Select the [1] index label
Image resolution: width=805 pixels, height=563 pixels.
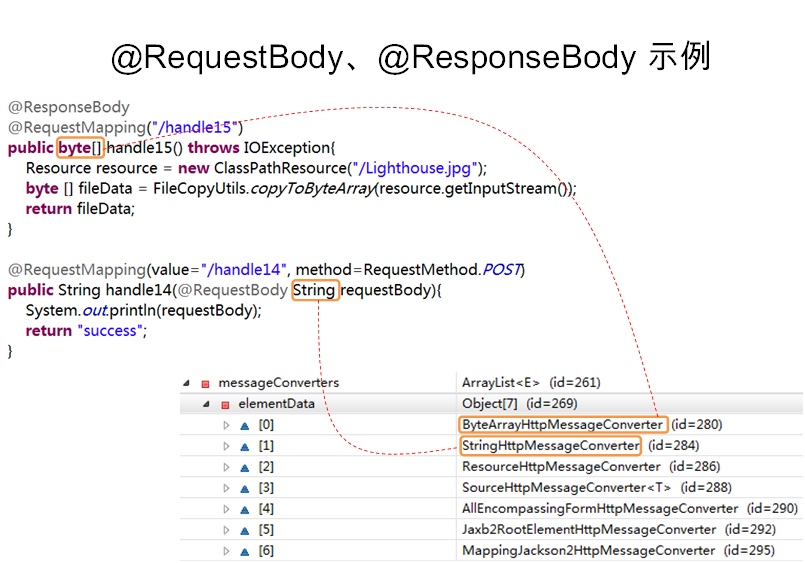(266, 446)
